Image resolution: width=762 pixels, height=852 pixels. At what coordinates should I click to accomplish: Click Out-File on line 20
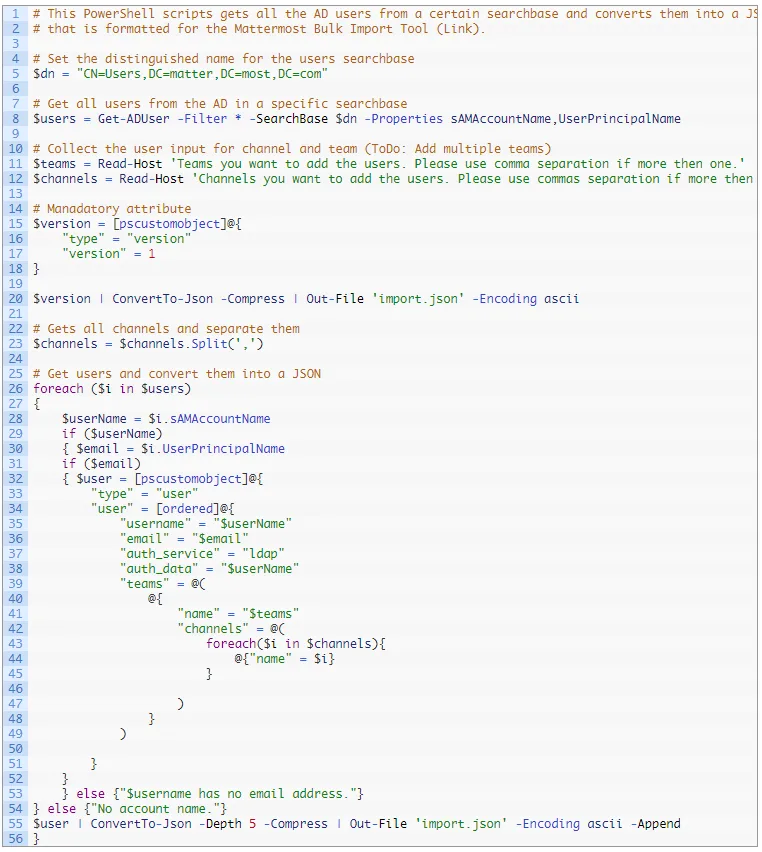pos(335,299)
